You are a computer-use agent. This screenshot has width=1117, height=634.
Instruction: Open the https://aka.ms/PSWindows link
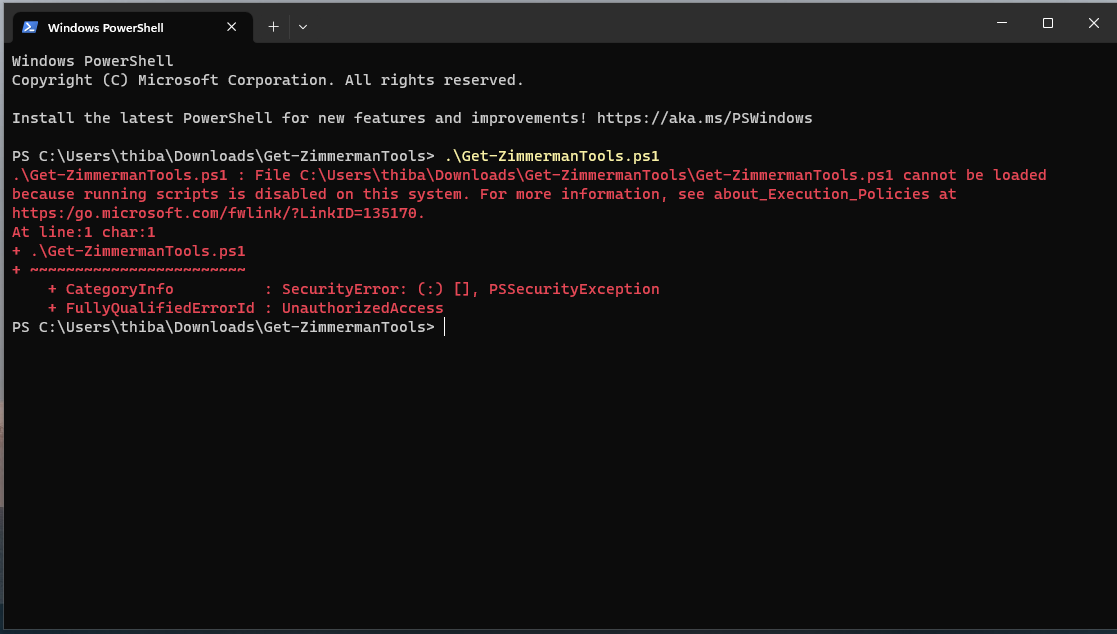(x=705, y=118)
